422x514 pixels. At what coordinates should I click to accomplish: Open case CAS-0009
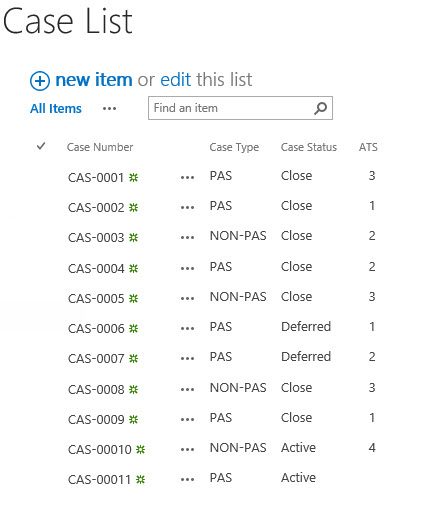[x=96, y=419]
